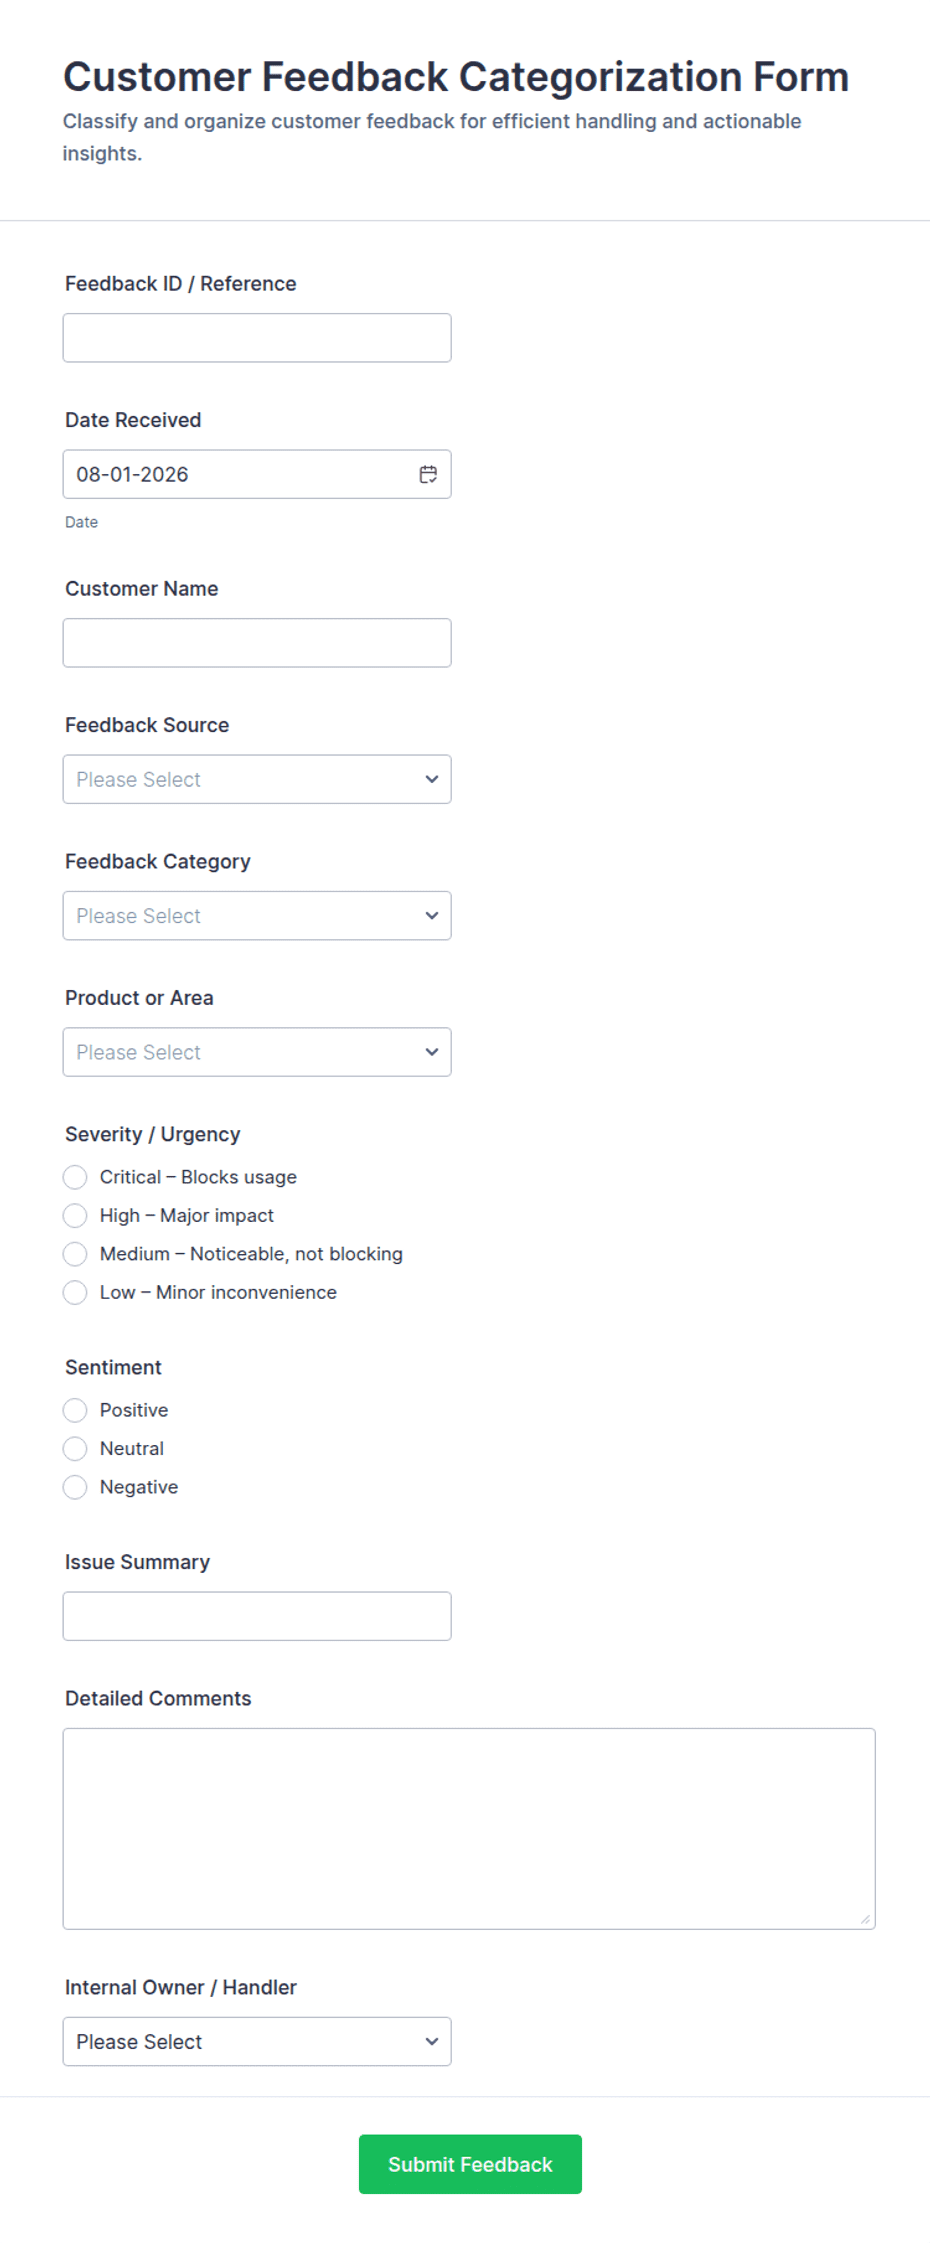Grab the Detailed Comments resize handle

pyautogui.click(x=865, y=1919)
